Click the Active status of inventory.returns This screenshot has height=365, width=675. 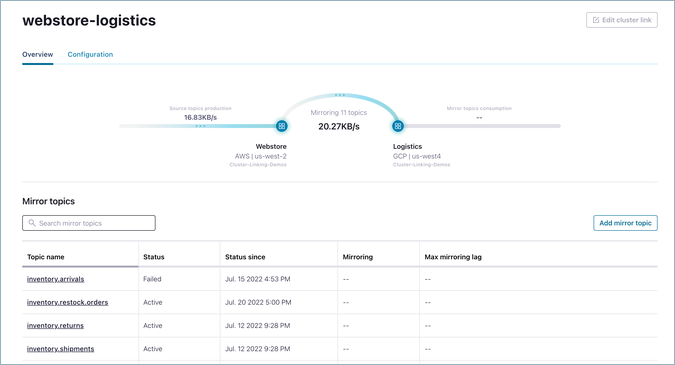[153, 325]
